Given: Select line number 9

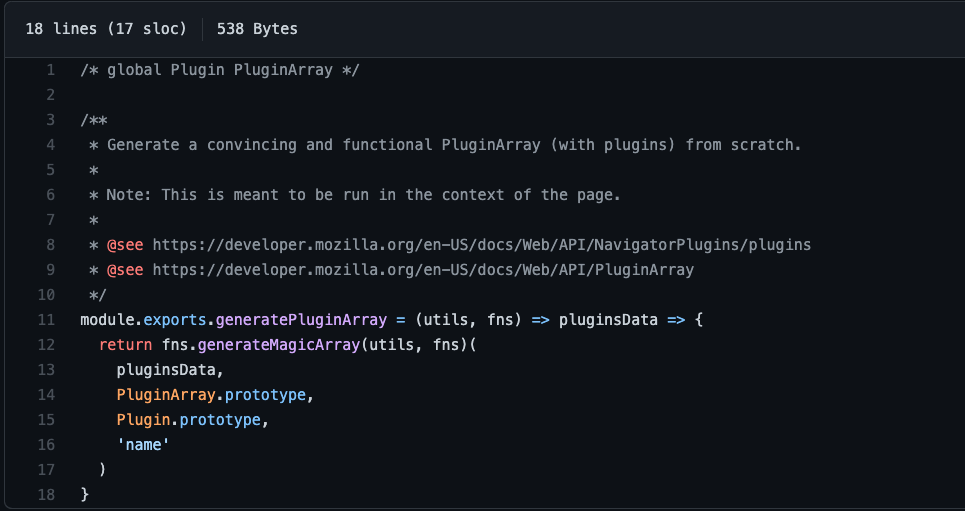Looking at the screenshot, I should coord(50,270).
